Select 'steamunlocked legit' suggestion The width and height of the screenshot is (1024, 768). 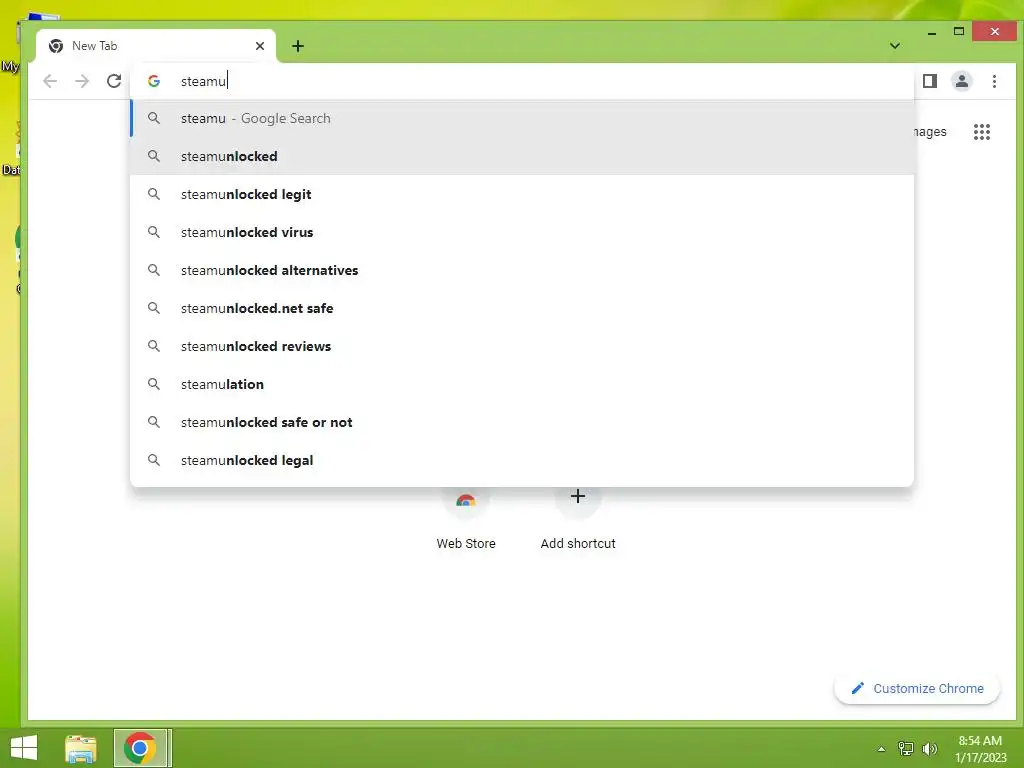point(522,194)
